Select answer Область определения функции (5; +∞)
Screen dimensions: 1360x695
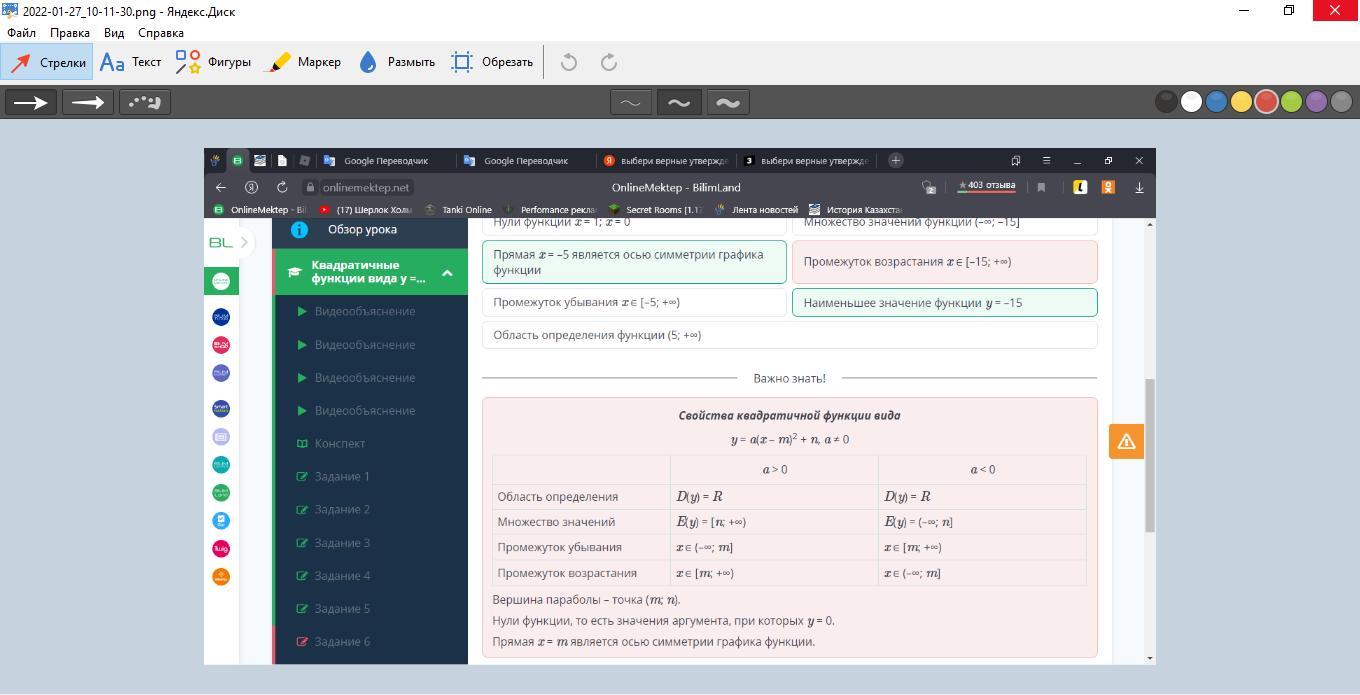(790, 335)
